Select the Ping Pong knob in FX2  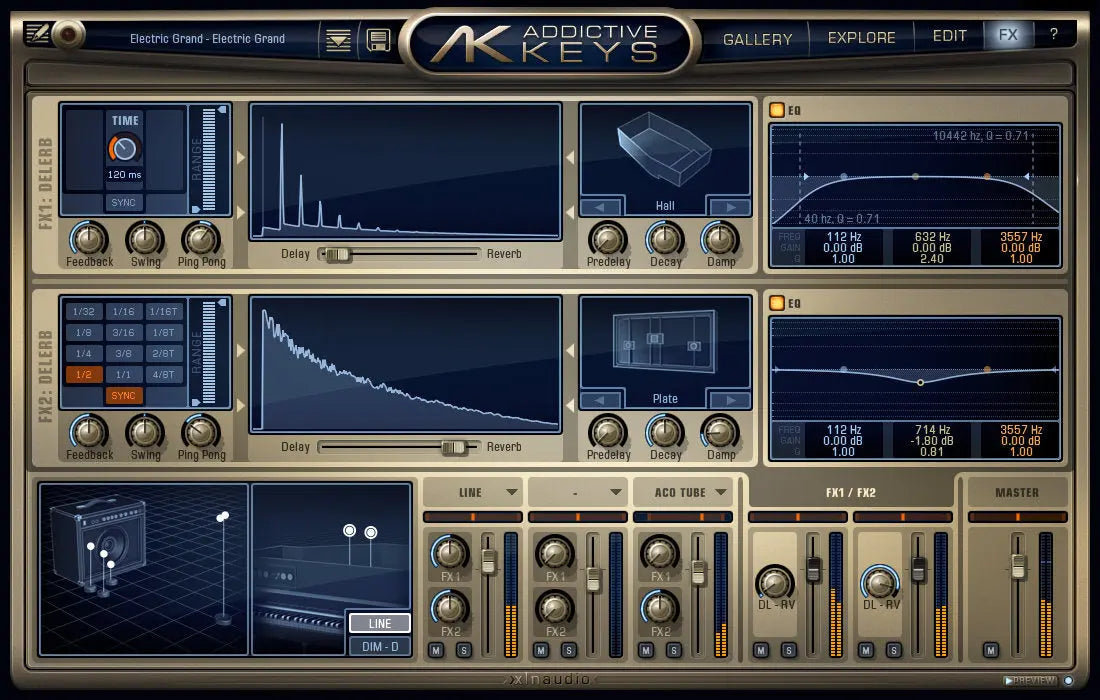click(x=202, y=432)
